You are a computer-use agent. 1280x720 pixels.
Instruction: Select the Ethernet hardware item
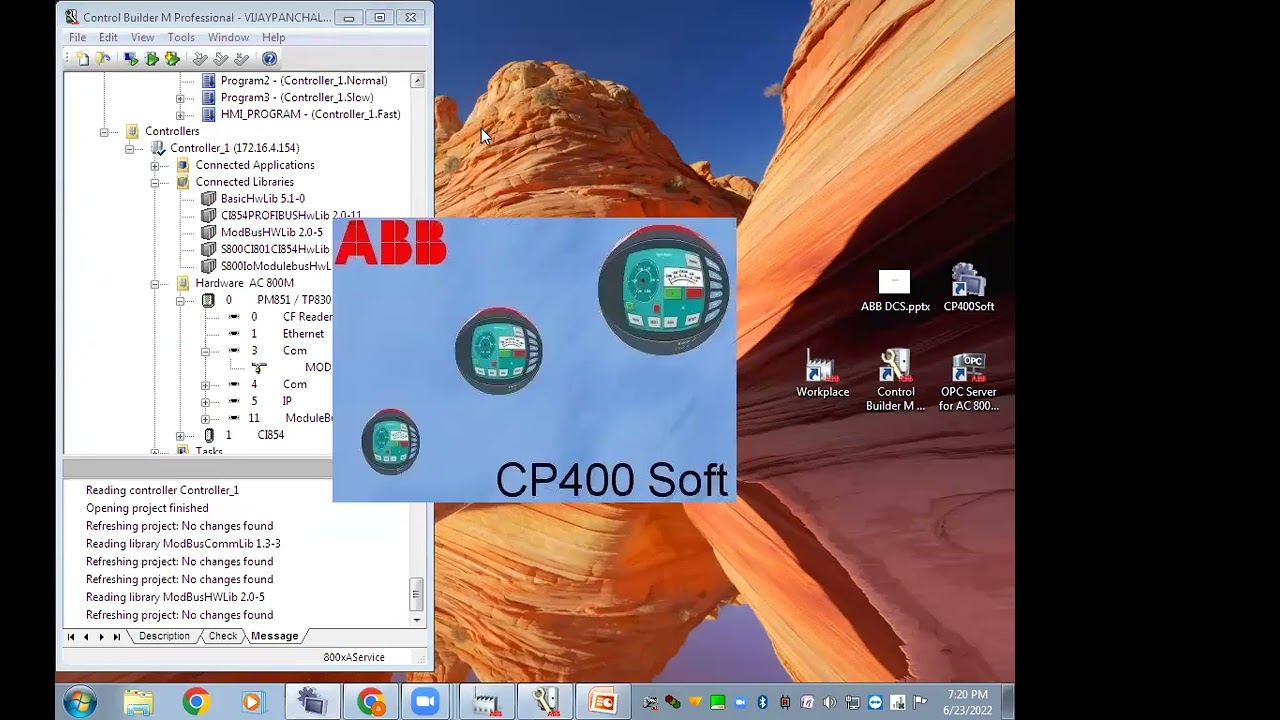[x=303, y=334]
